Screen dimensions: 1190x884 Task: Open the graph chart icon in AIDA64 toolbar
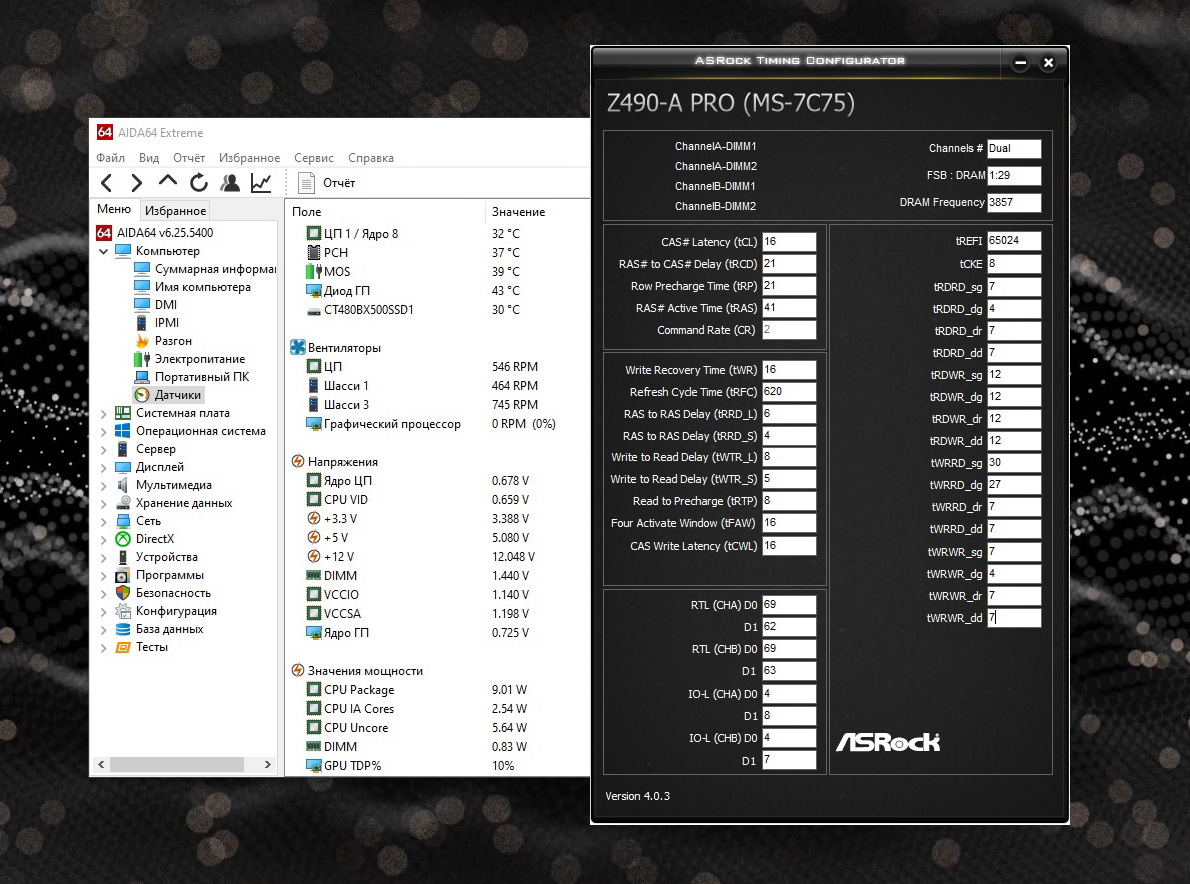click(x=261, y=183)
